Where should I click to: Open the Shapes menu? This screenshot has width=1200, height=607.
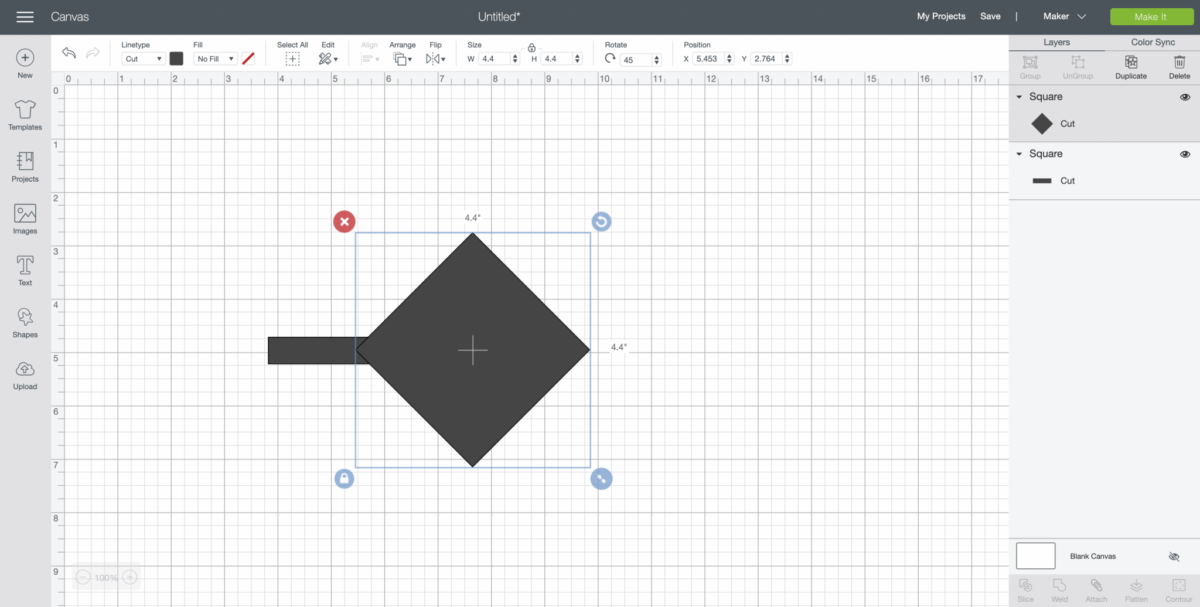(x=25, y=323)
